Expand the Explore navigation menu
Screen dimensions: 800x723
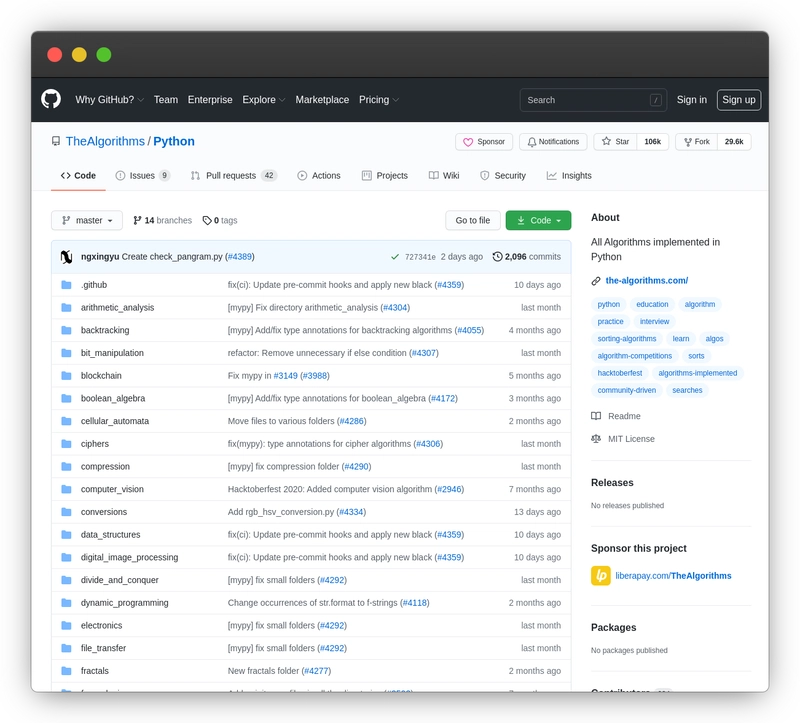pyautogui.click(x=263, y=99)
